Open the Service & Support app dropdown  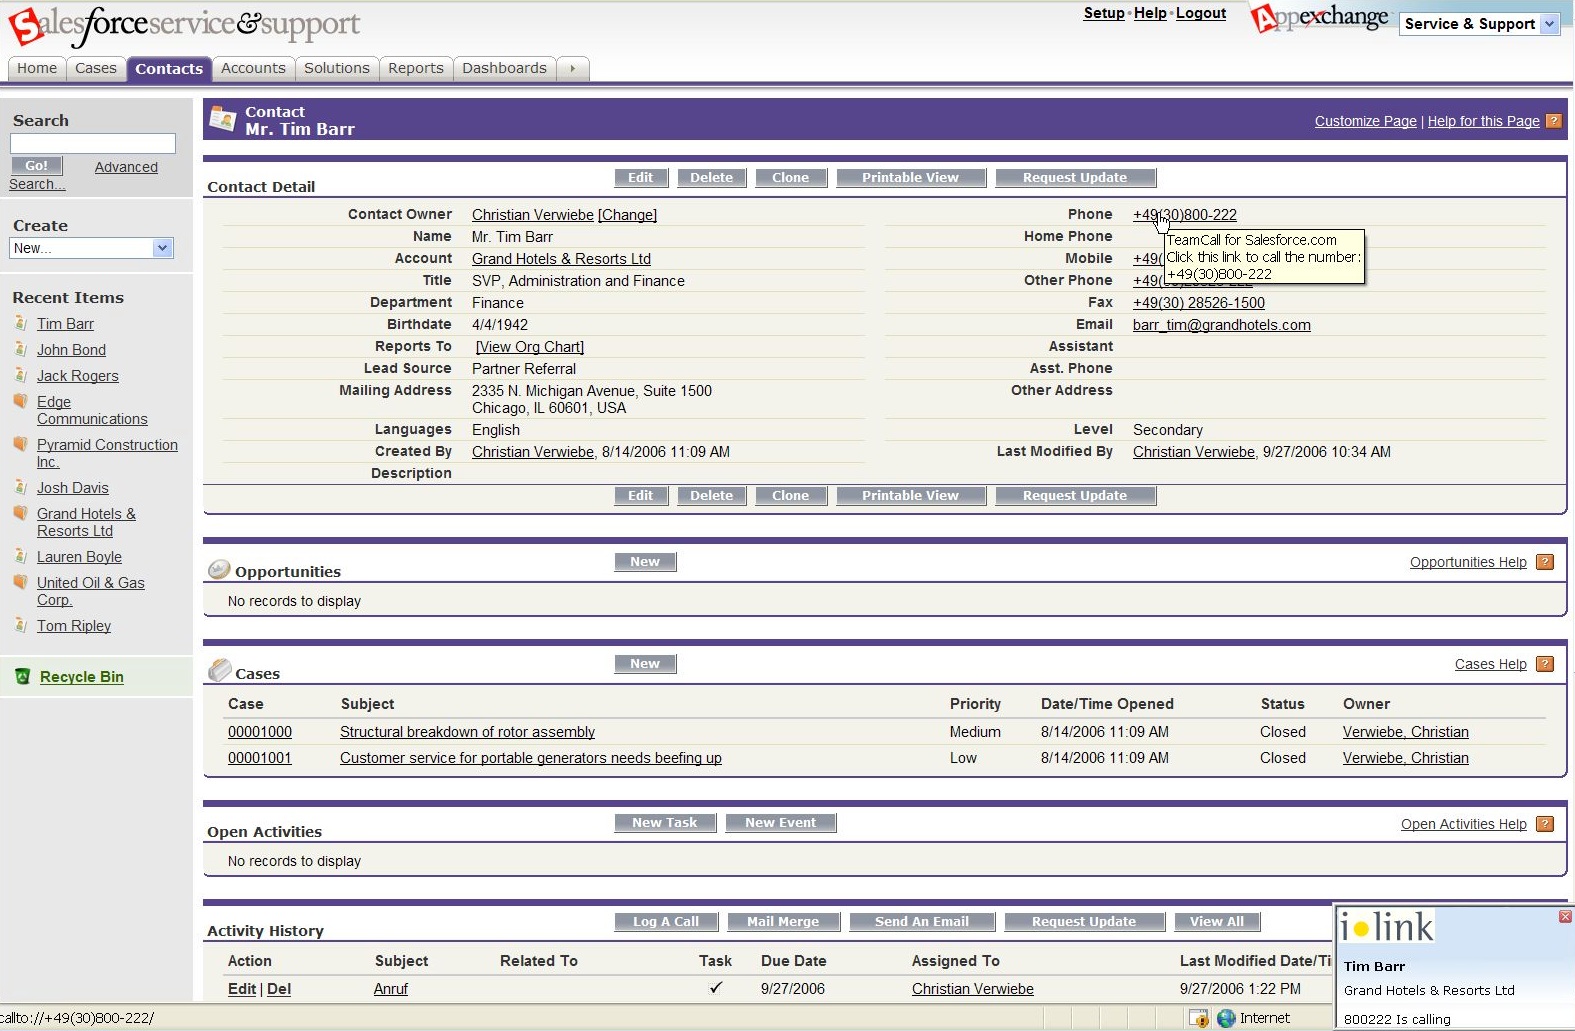tap(1549, 24)
